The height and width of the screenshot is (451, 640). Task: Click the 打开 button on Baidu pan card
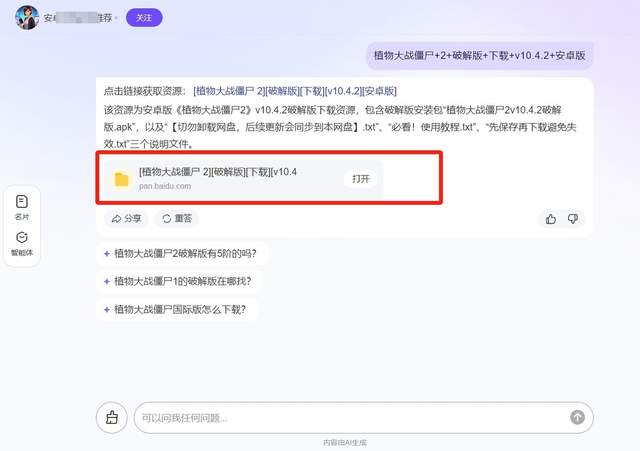[x=360, y=179]
